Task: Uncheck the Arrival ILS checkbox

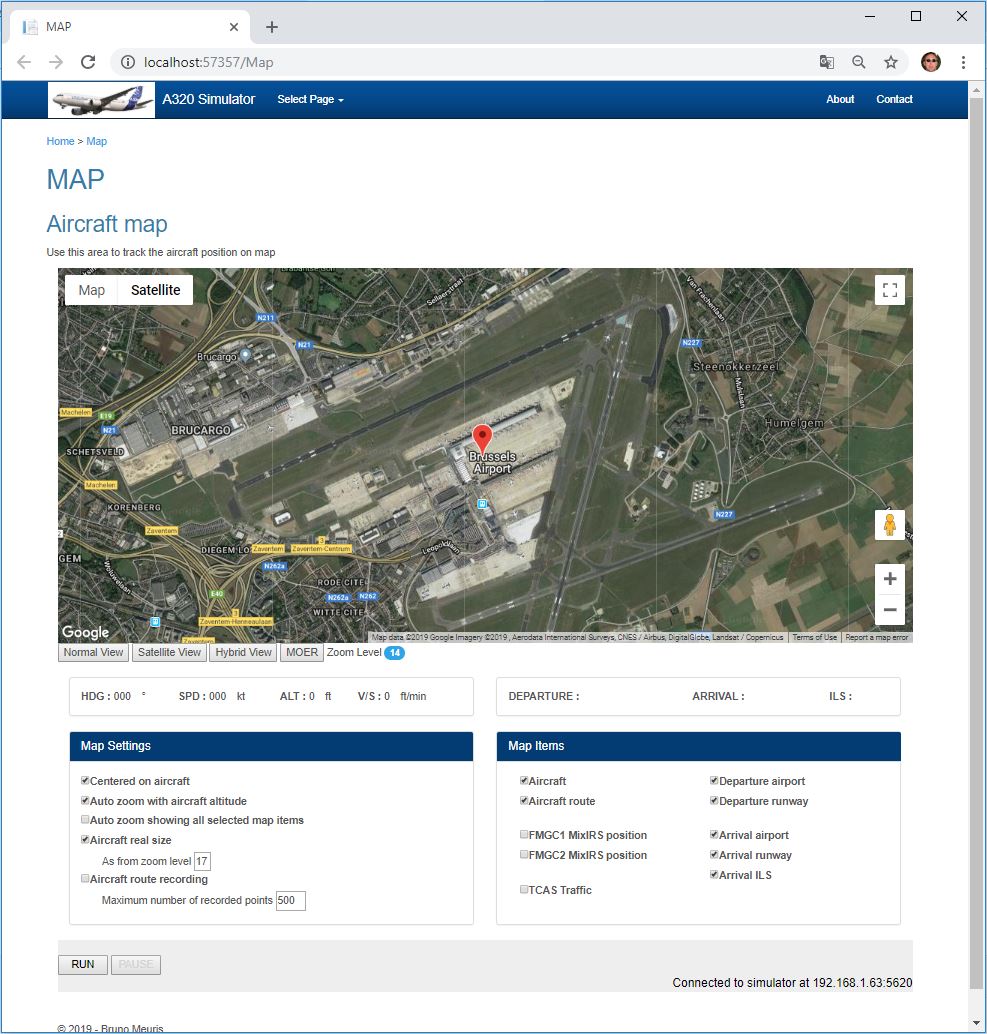Action: pos(714,875)
